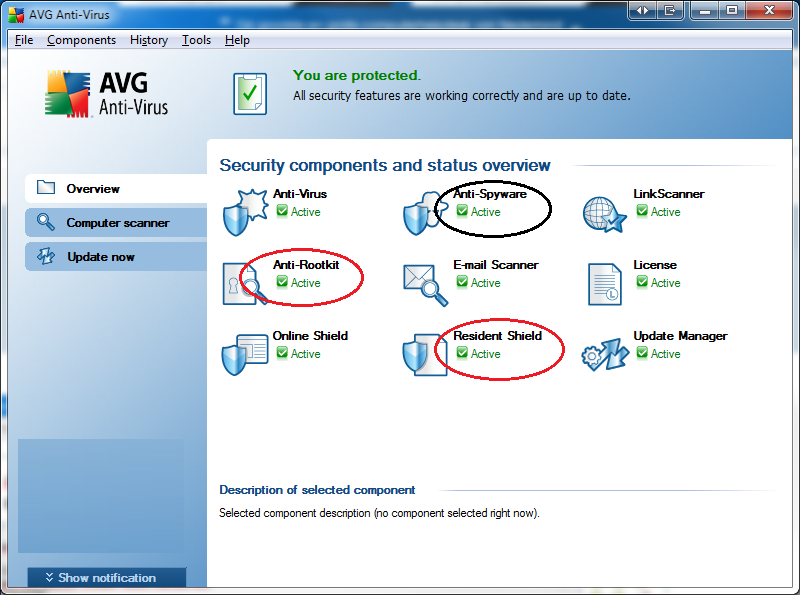Viewport: 800px width, 596px height.
Task: Click the Computer scanner magnifier icon
Action: (45, 222)
